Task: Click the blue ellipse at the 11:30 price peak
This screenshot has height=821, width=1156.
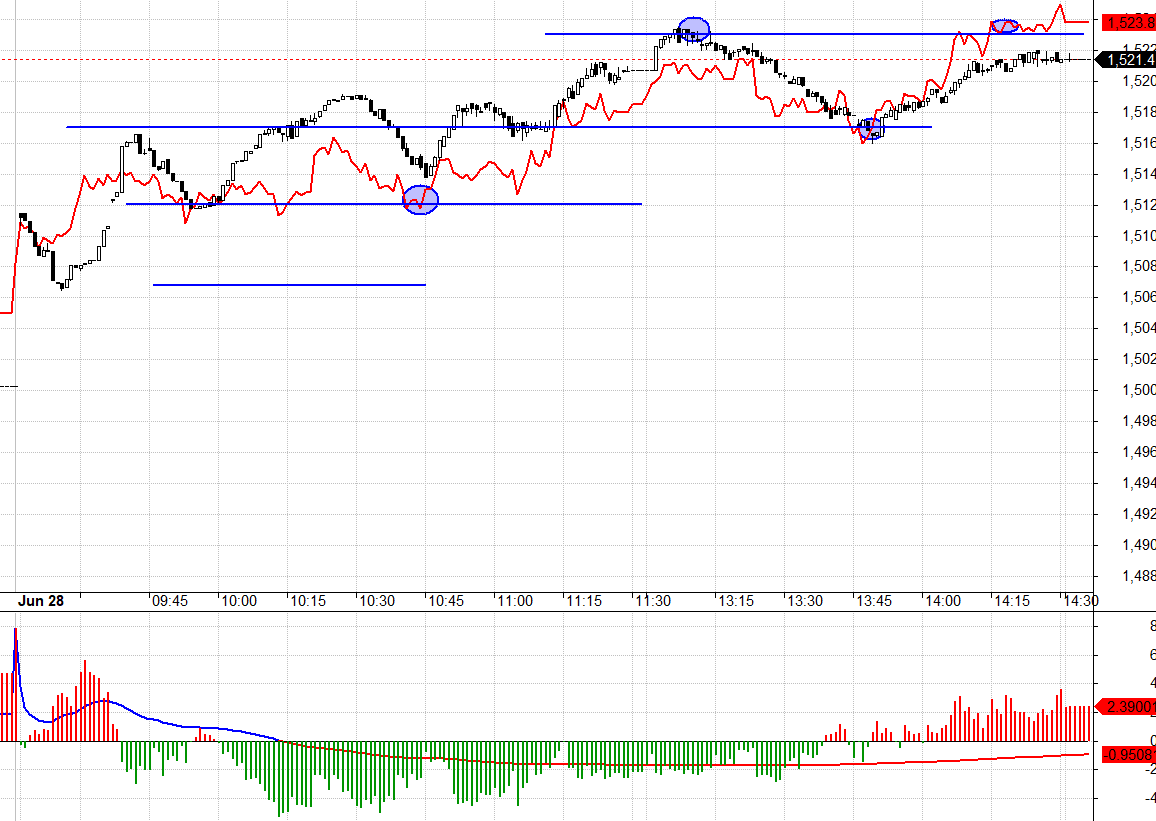Action: click(x=693, y=30)
